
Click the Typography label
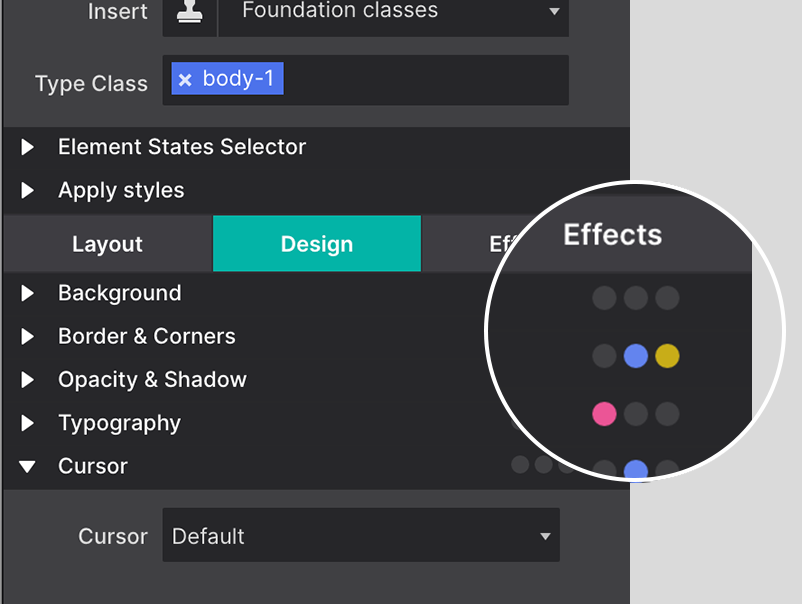[x=119, y=423]
